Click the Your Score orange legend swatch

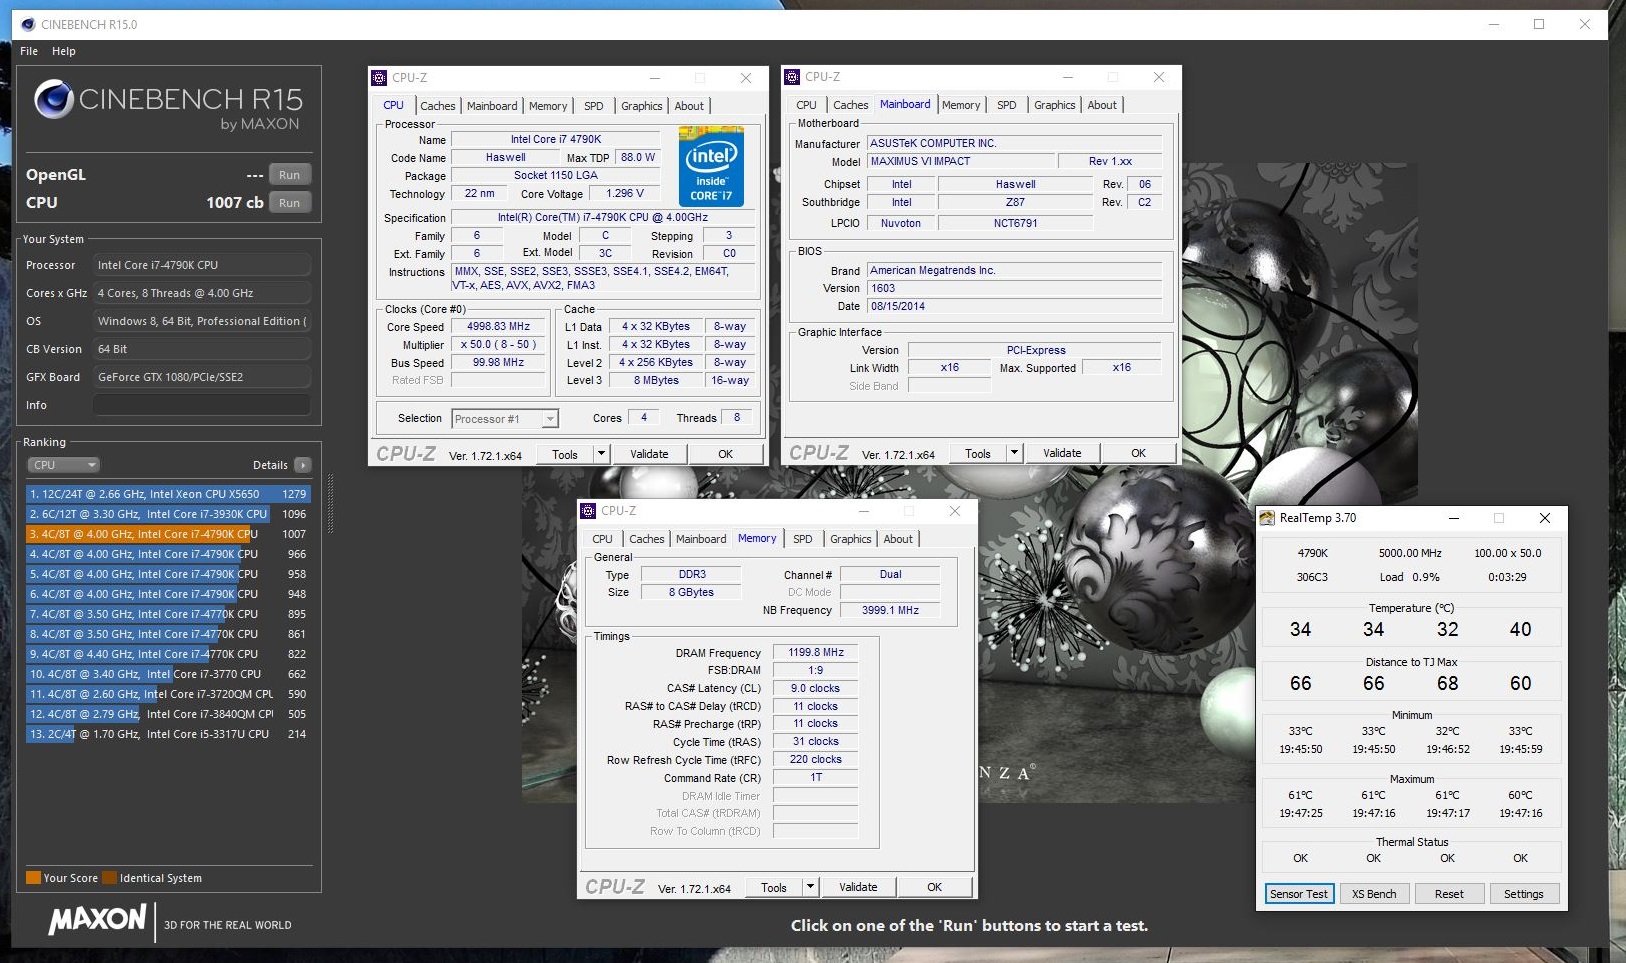33,878
